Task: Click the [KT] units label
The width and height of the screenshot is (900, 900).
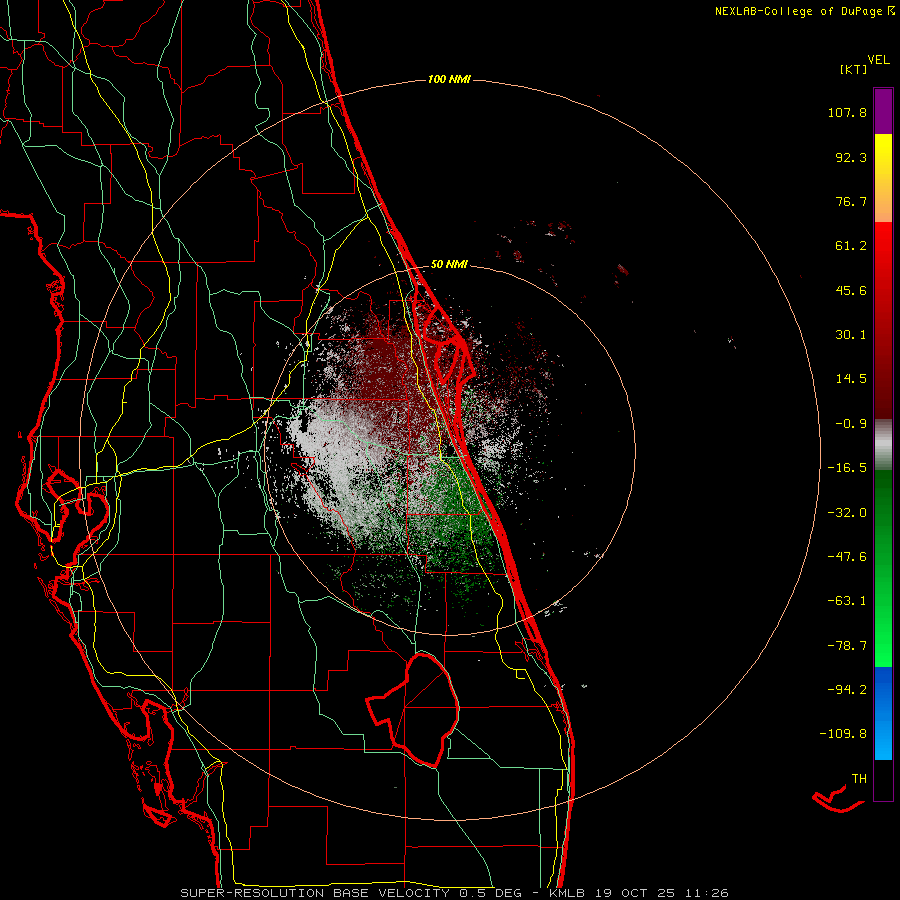Action: [854, 69]
